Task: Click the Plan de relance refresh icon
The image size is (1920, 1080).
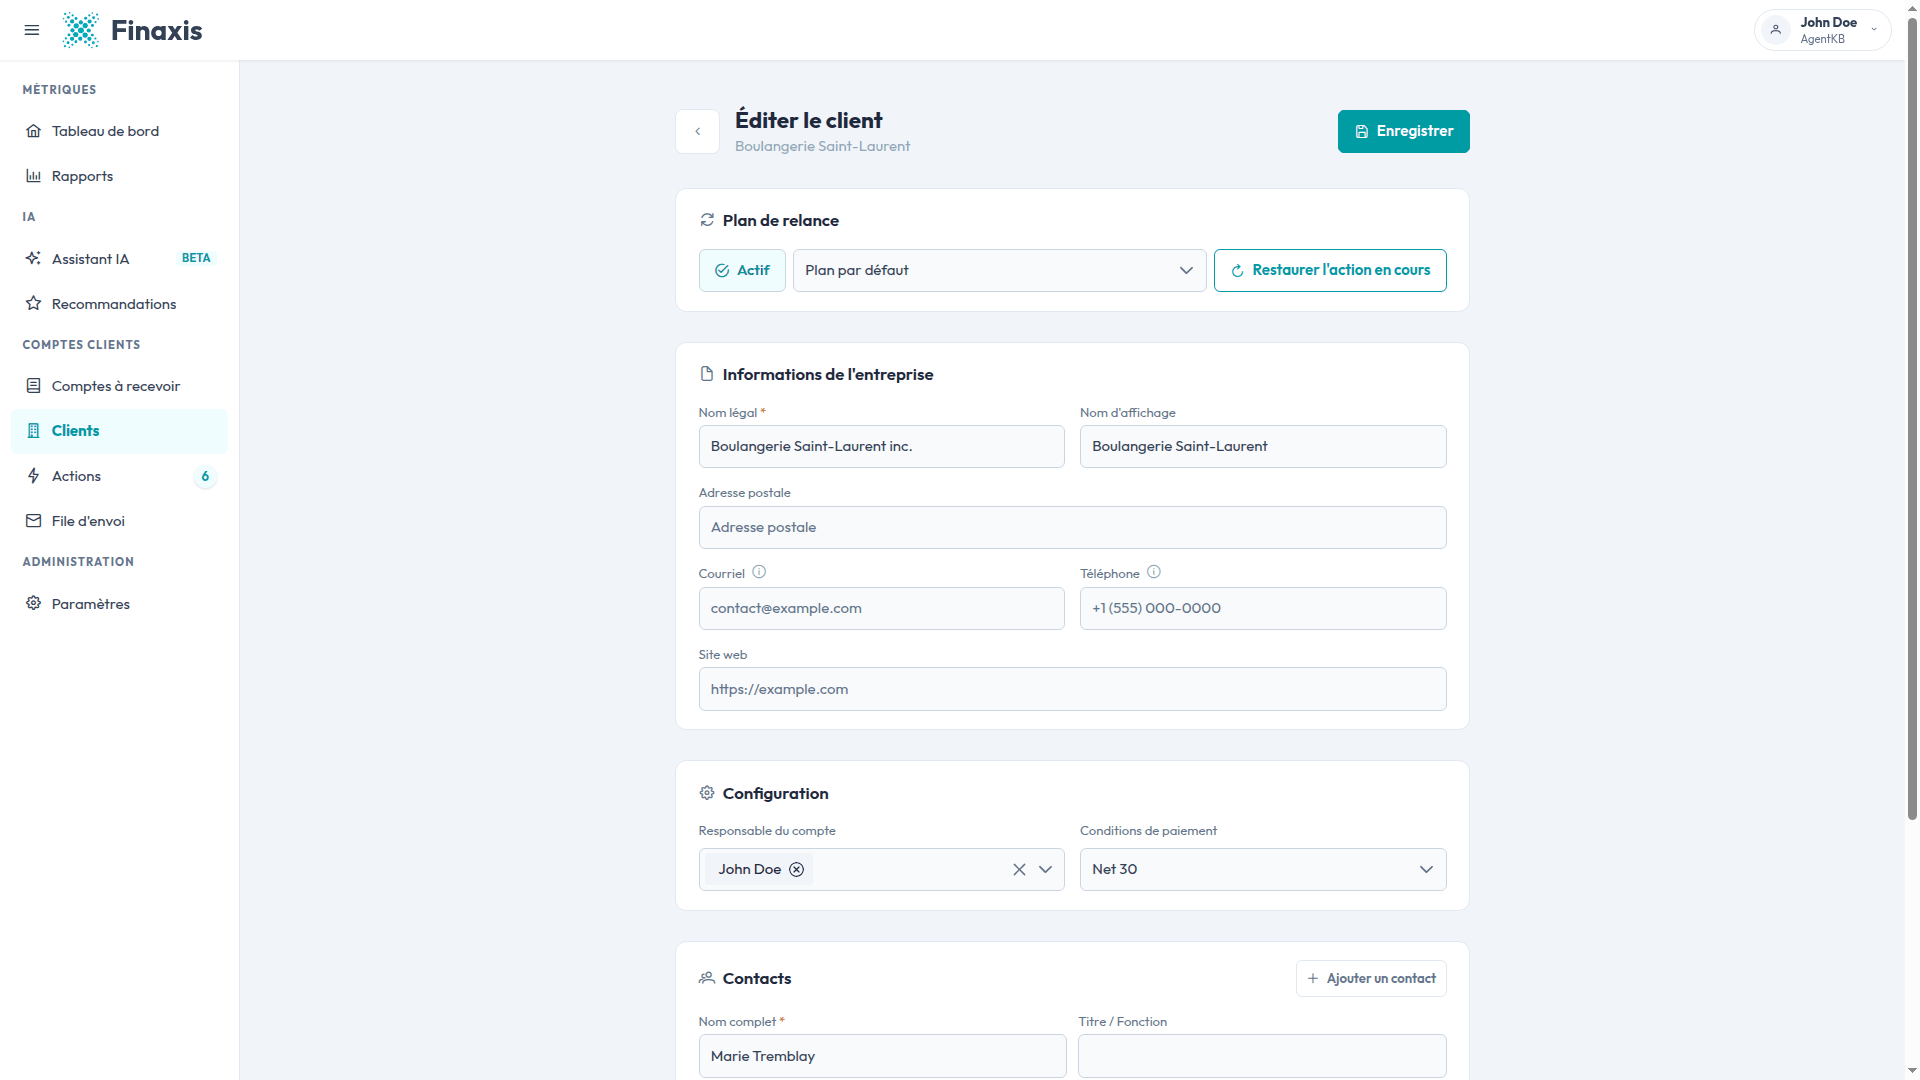Action: click(707, 220)
